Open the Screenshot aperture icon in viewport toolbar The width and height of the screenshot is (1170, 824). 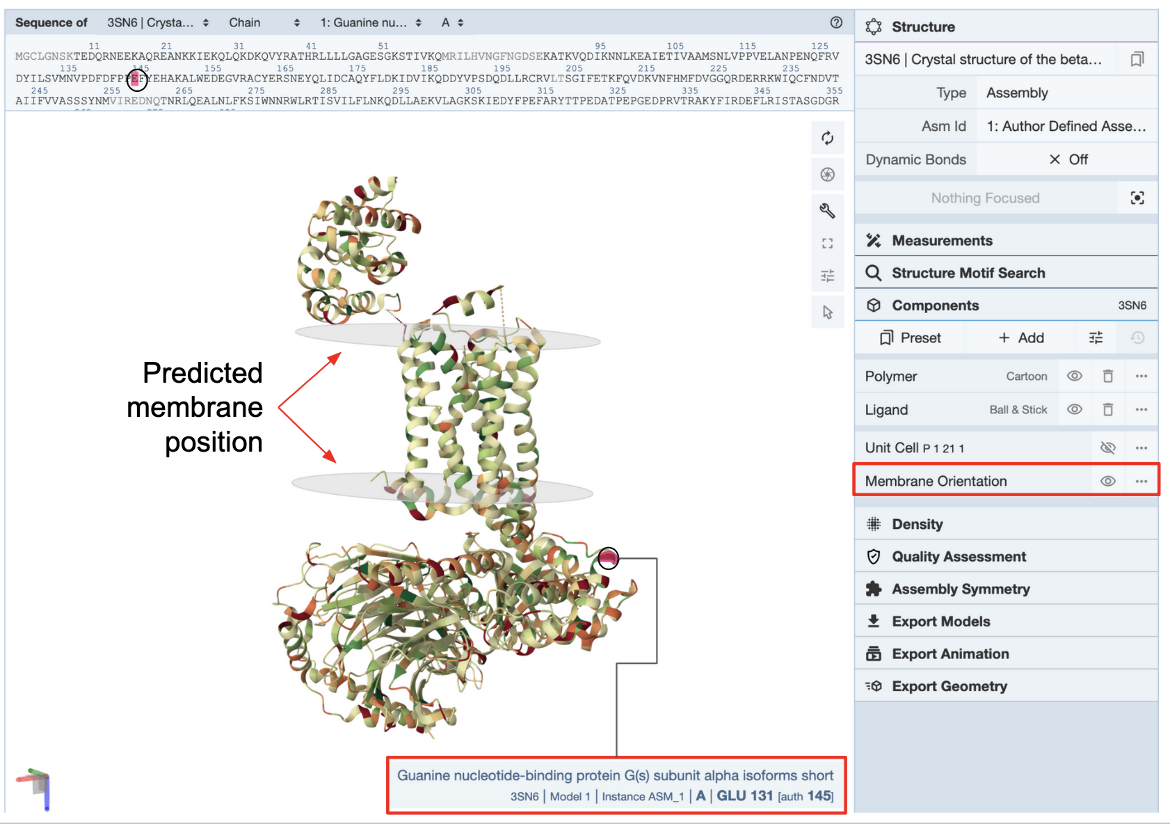[x=827, y=175]
